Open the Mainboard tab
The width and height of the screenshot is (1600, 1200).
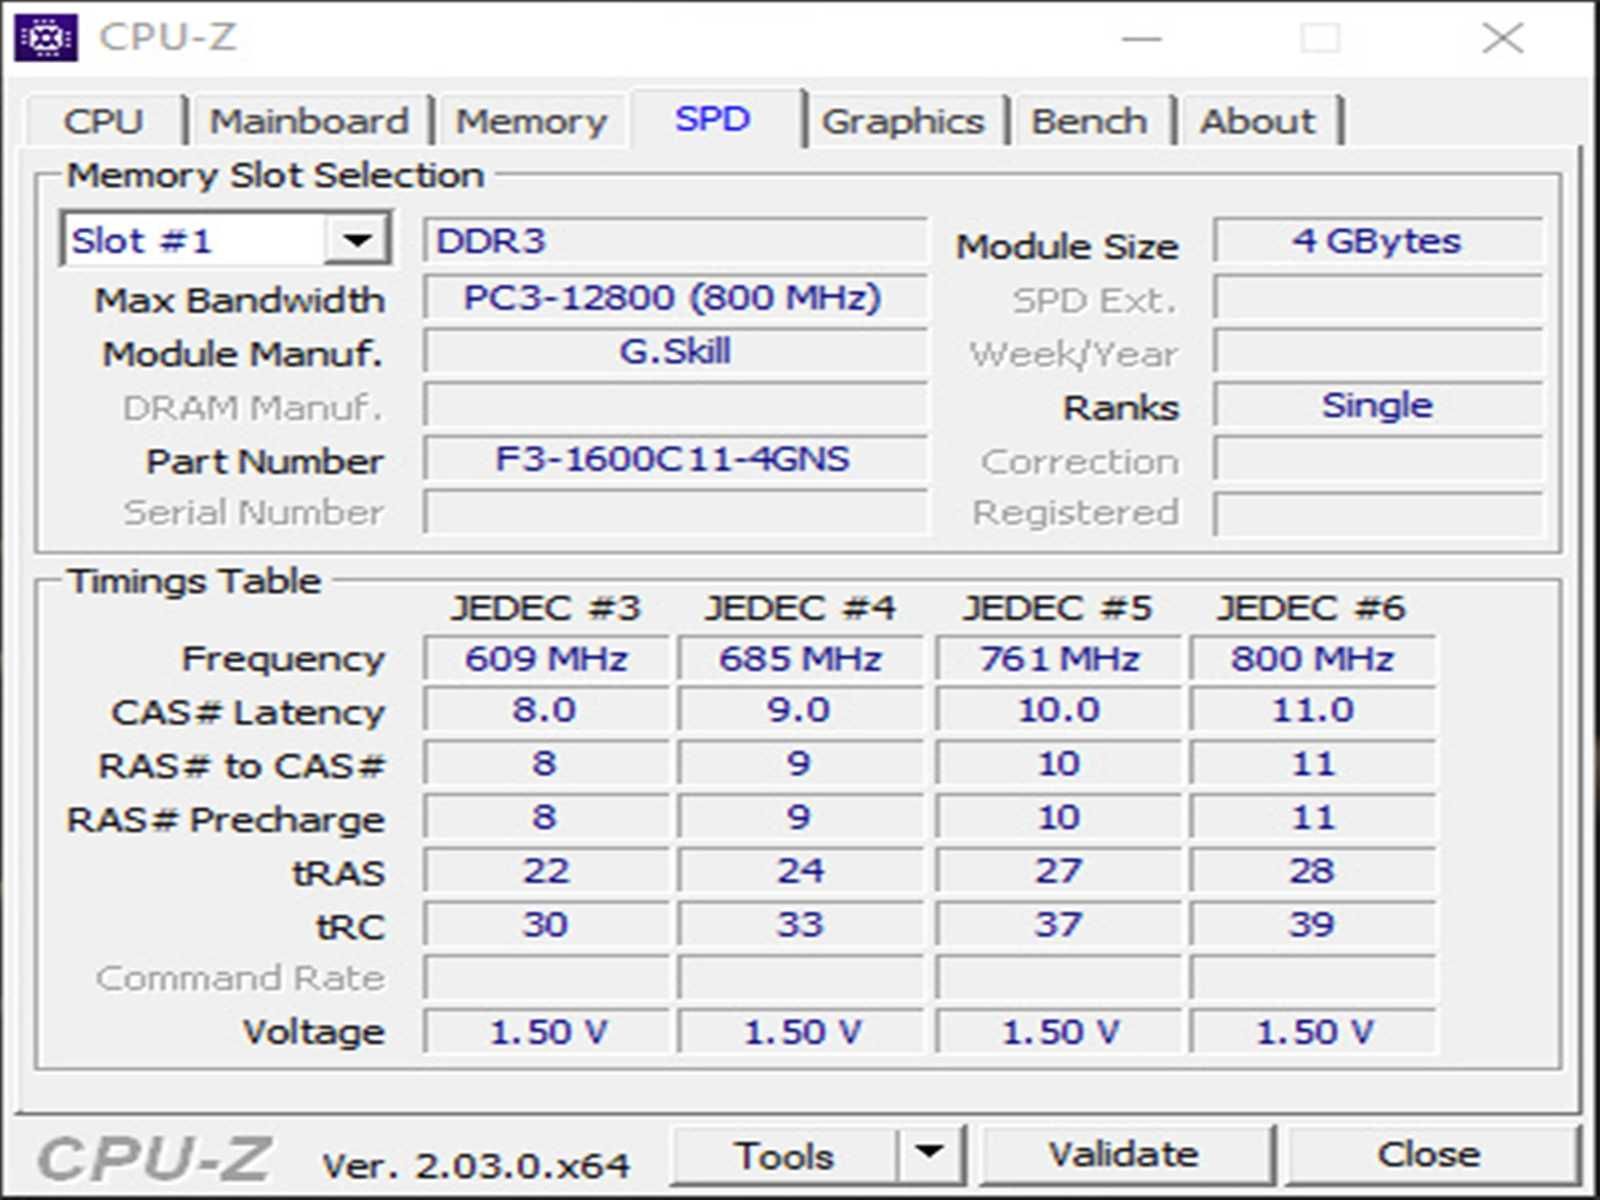(310, 121)
